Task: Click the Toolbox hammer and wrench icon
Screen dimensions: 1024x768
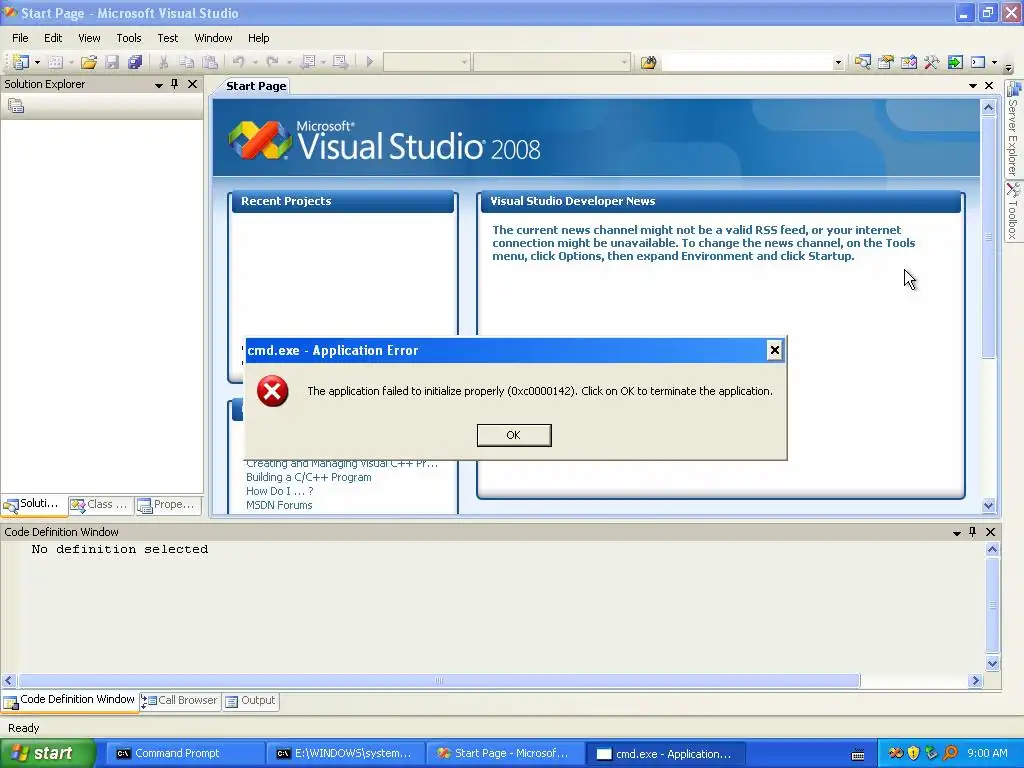Action: [x=932, y=62]
